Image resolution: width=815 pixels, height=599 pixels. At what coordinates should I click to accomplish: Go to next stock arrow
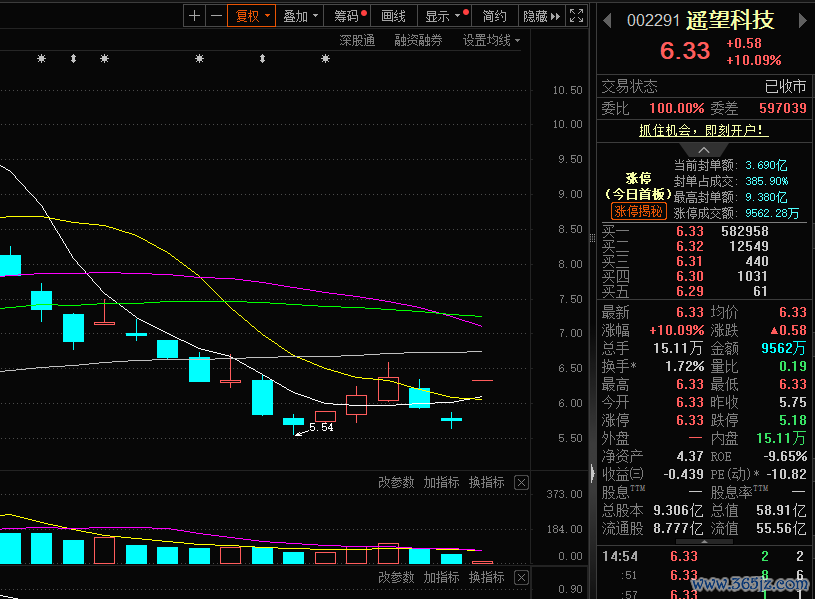coord(802,21)
